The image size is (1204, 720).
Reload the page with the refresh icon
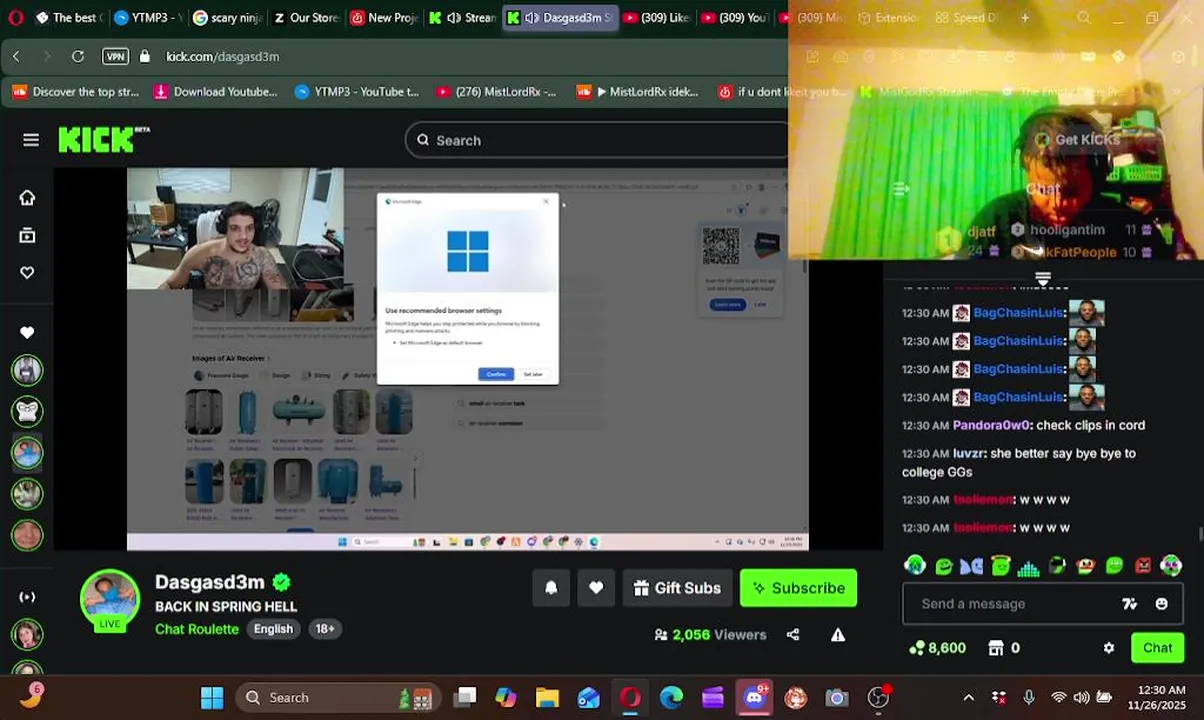point(78,56)
